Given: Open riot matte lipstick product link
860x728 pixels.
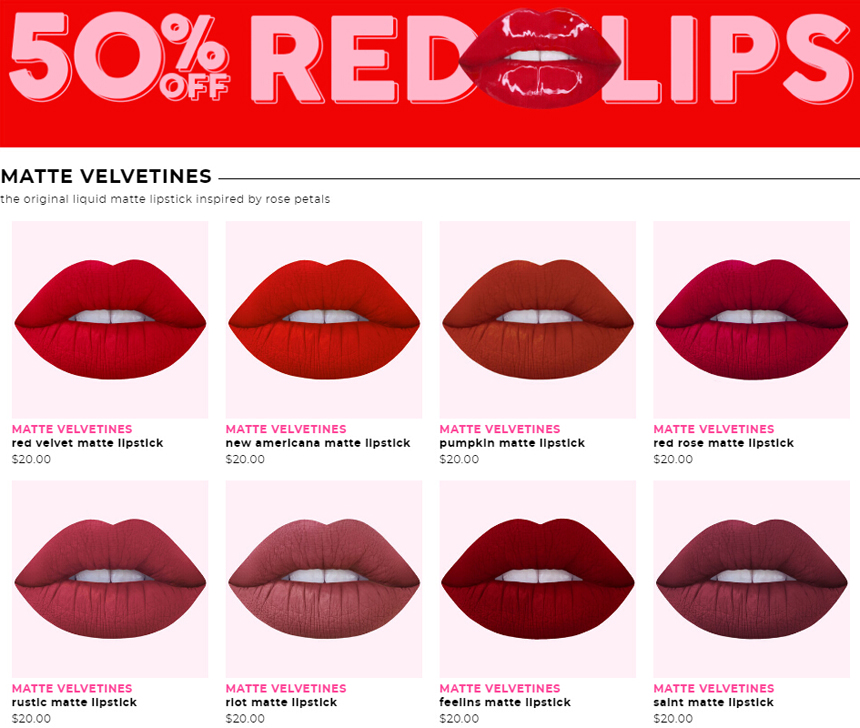Looking at the screenshot, I should 281,702.
